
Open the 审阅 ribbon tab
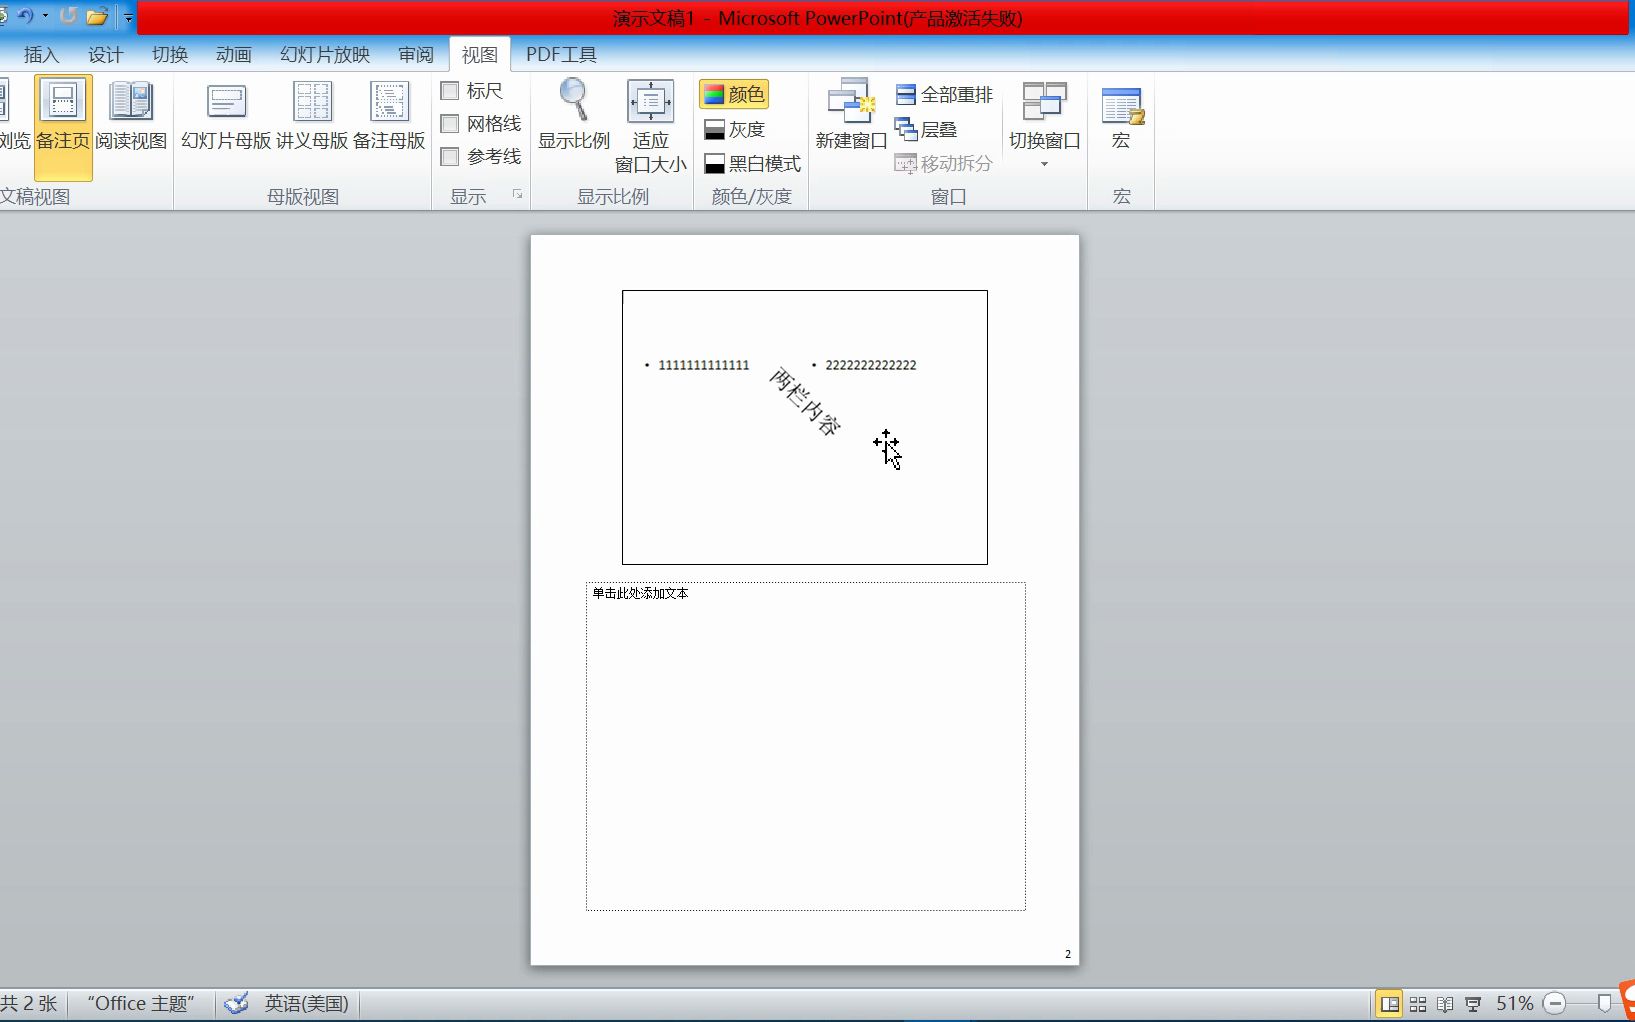coord(415,55)
